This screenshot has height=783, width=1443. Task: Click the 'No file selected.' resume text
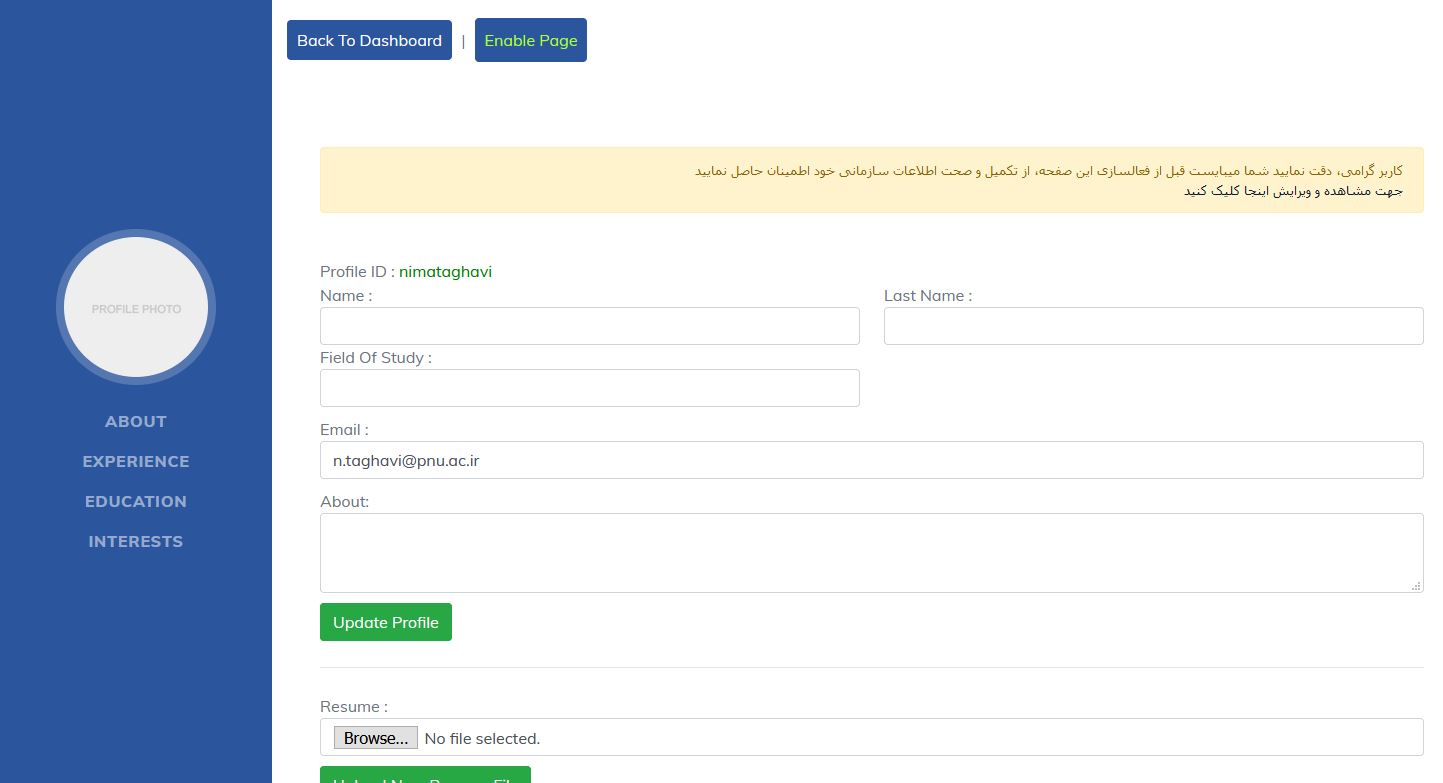pyautogui.click(x=482, y=738)
